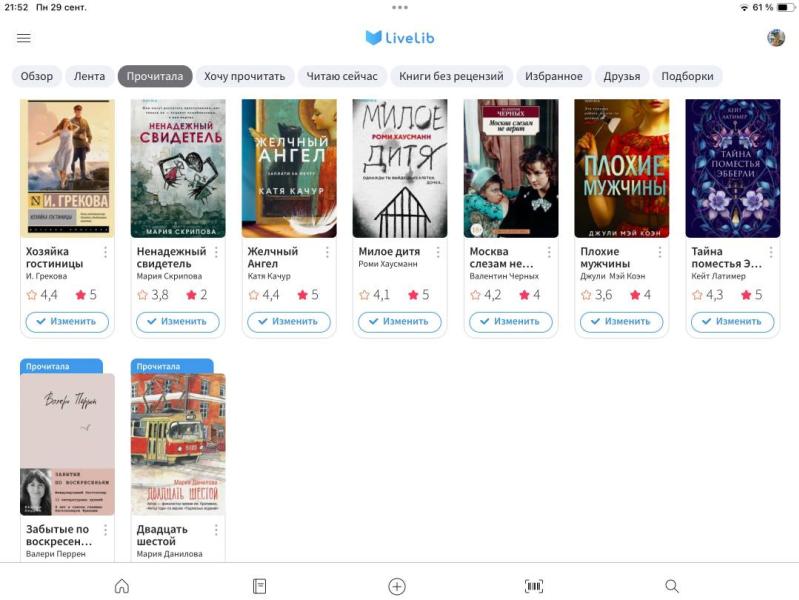Tap the LiveLib logo
The width and height of the screenshot is (799, 600).
coord(400,38)
